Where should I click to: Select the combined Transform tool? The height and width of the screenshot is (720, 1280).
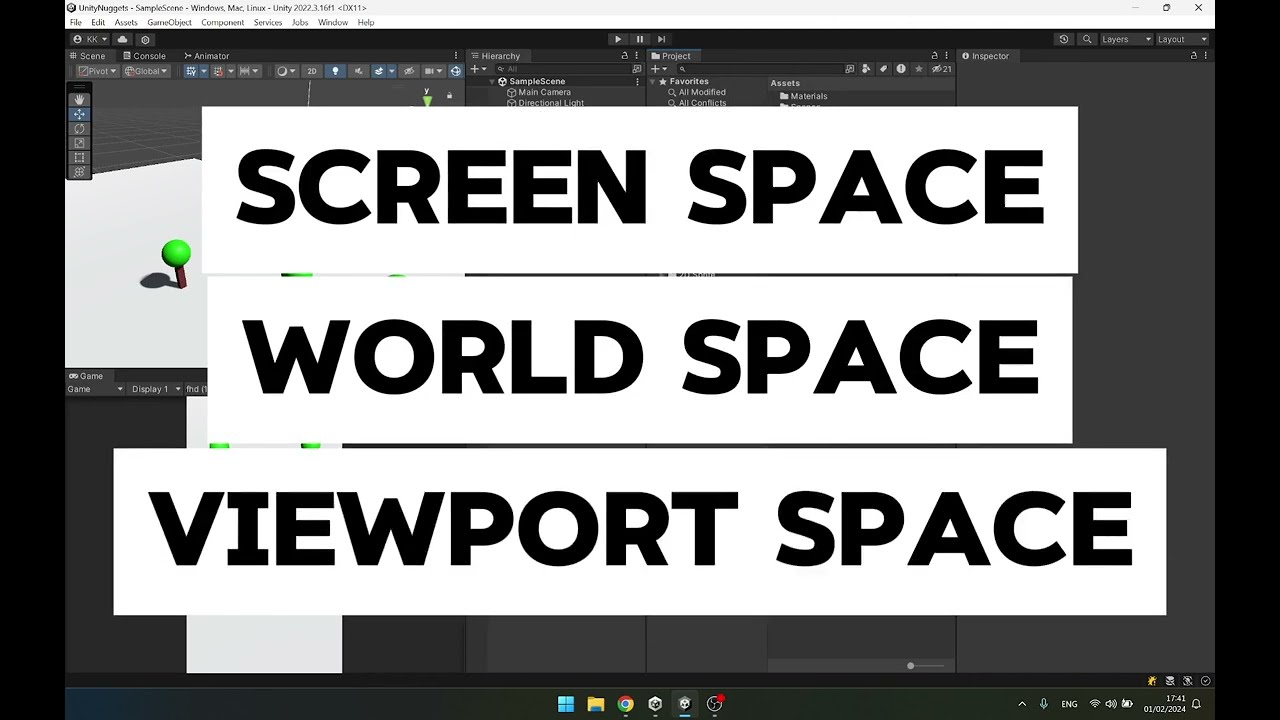[79, 172]
